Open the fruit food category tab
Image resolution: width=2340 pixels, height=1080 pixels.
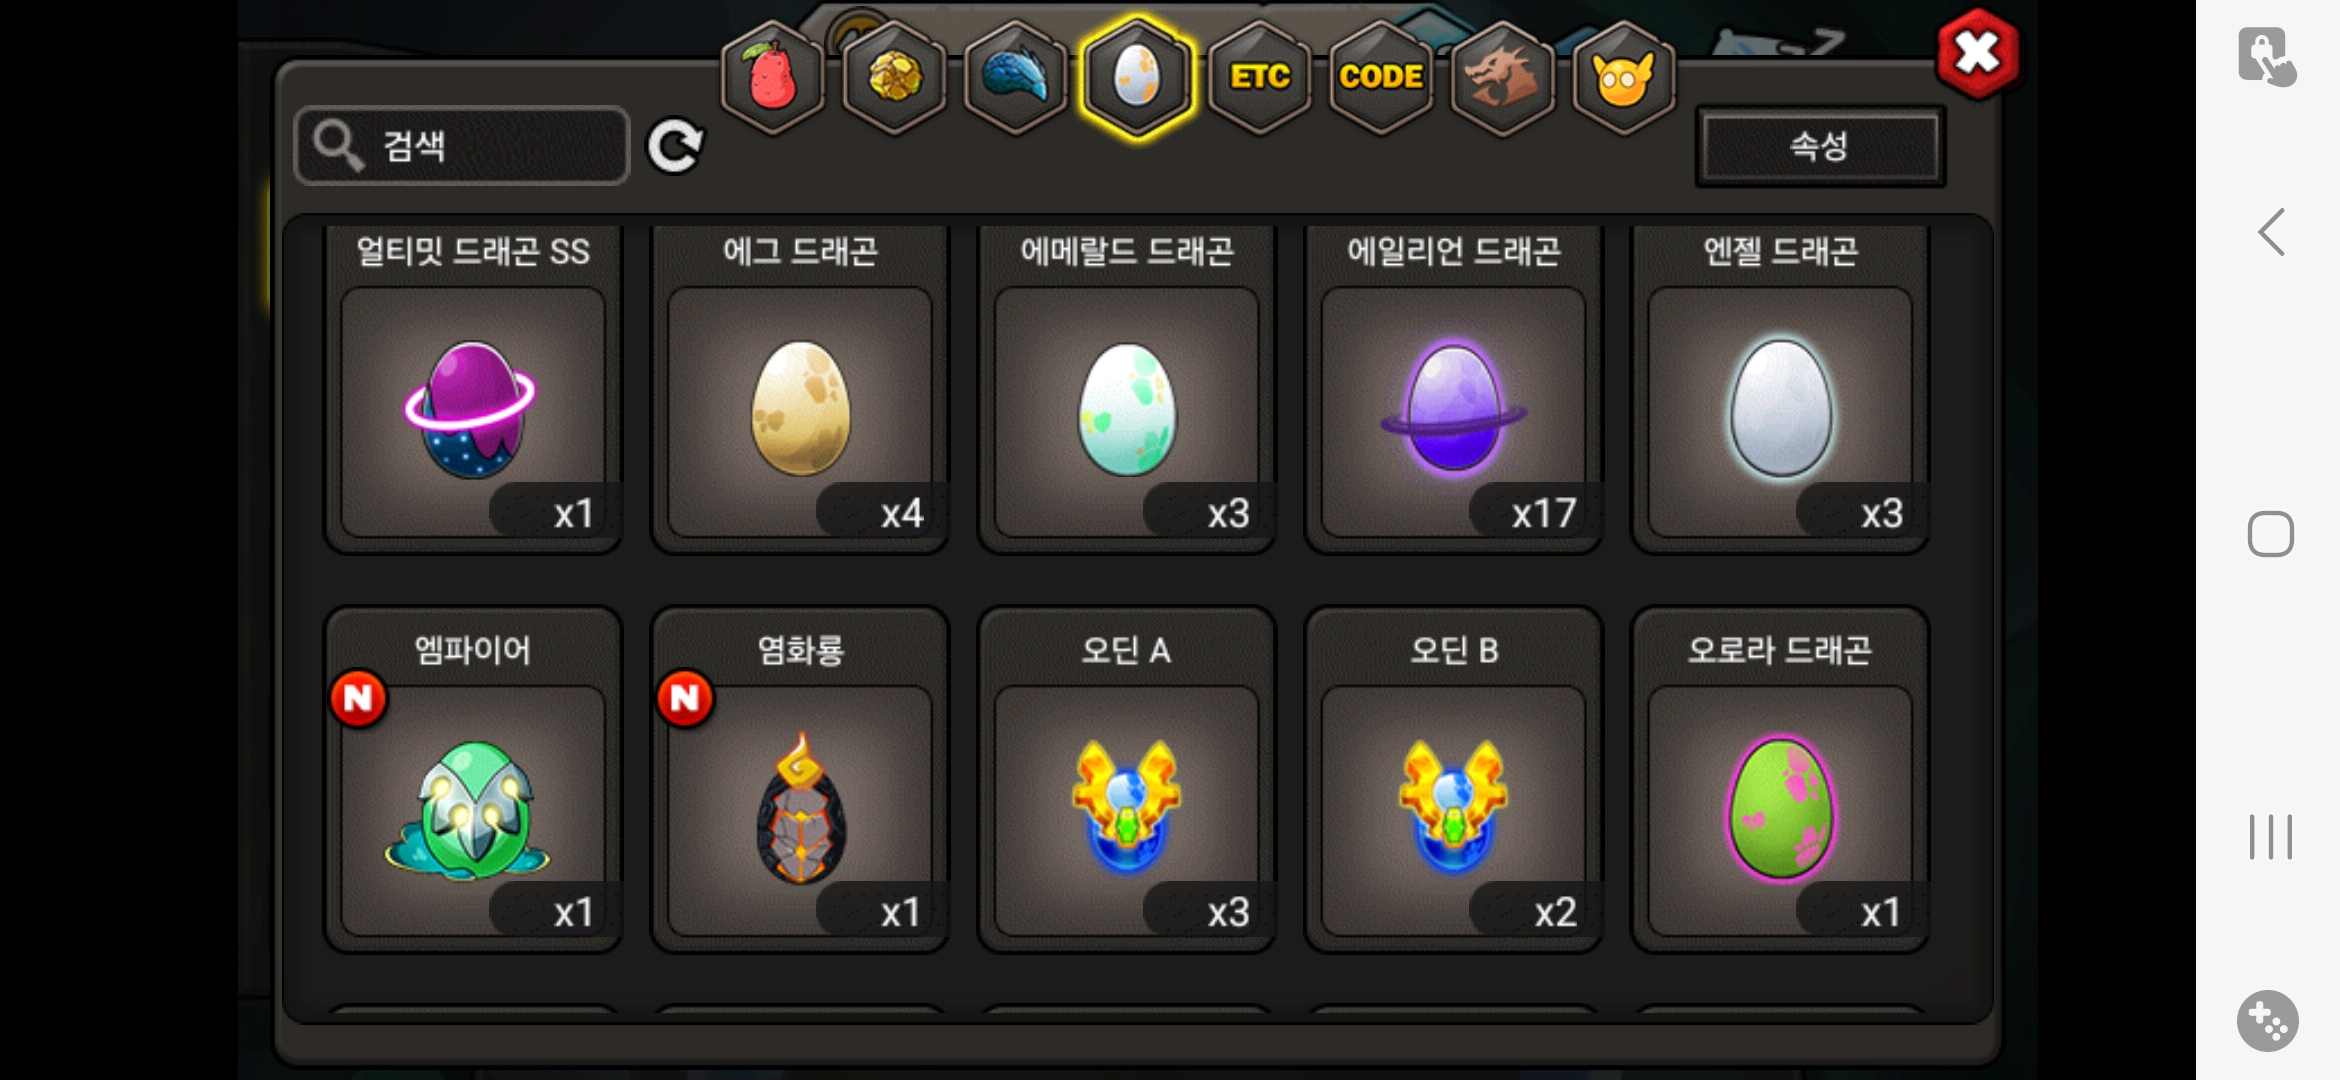click(x=772, y=77)
